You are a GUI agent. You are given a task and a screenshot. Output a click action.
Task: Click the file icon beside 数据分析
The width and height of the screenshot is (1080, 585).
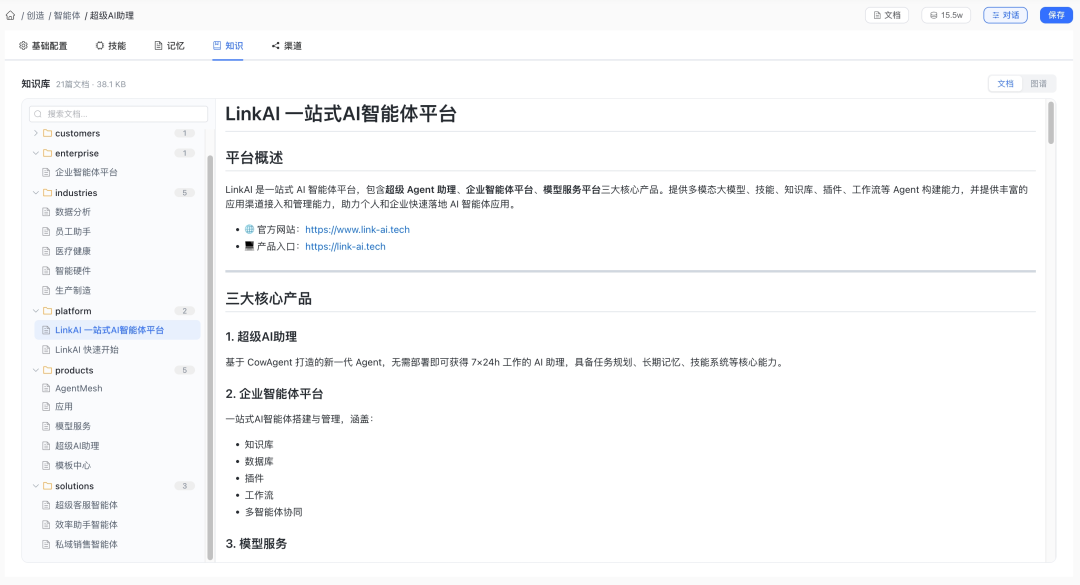(46, 212)
